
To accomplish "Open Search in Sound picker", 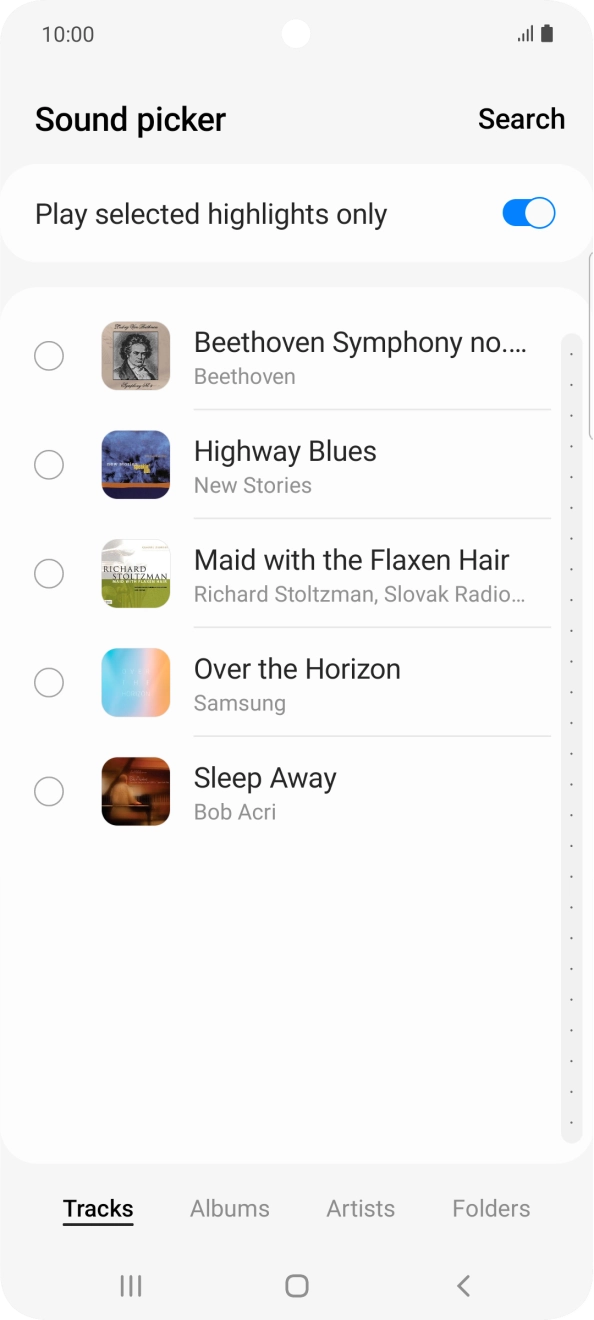I will pyautogui.click(x=521, y=118).
